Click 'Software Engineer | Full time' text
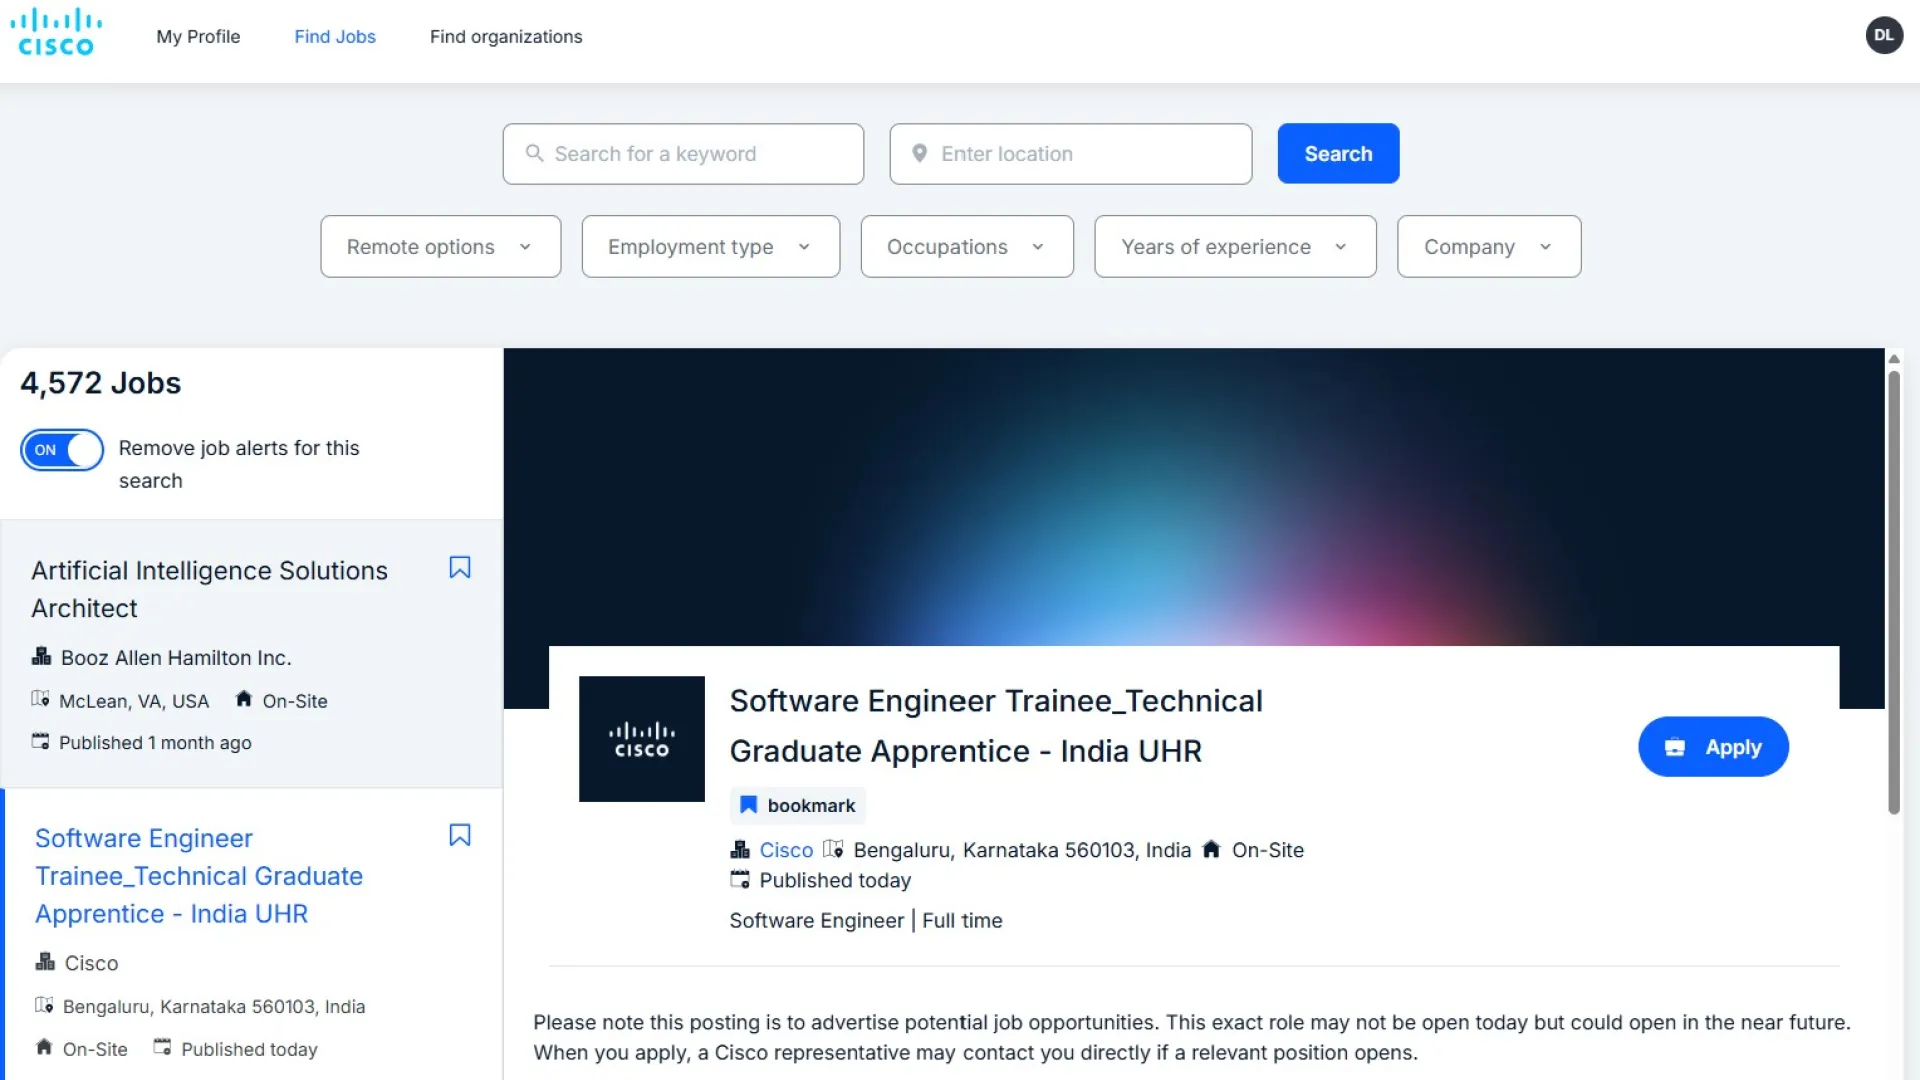Screen dimensions: 1920x1080 tap(866, 920)
